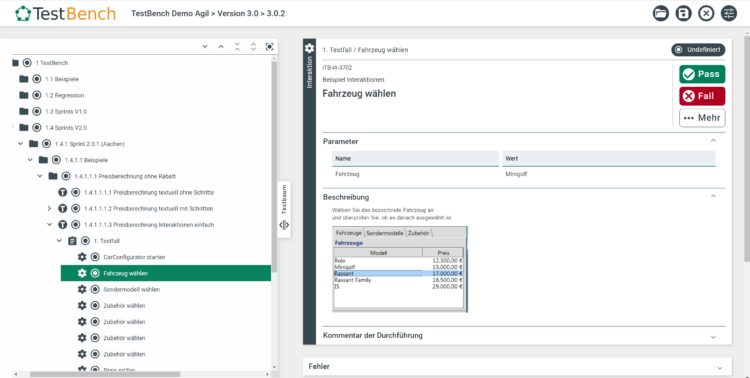This screenshot has width=750, height=378.
Task: Collapse all tree nodes with inward arrows icon
Action: pyautogui.click(x=237, y=46)
